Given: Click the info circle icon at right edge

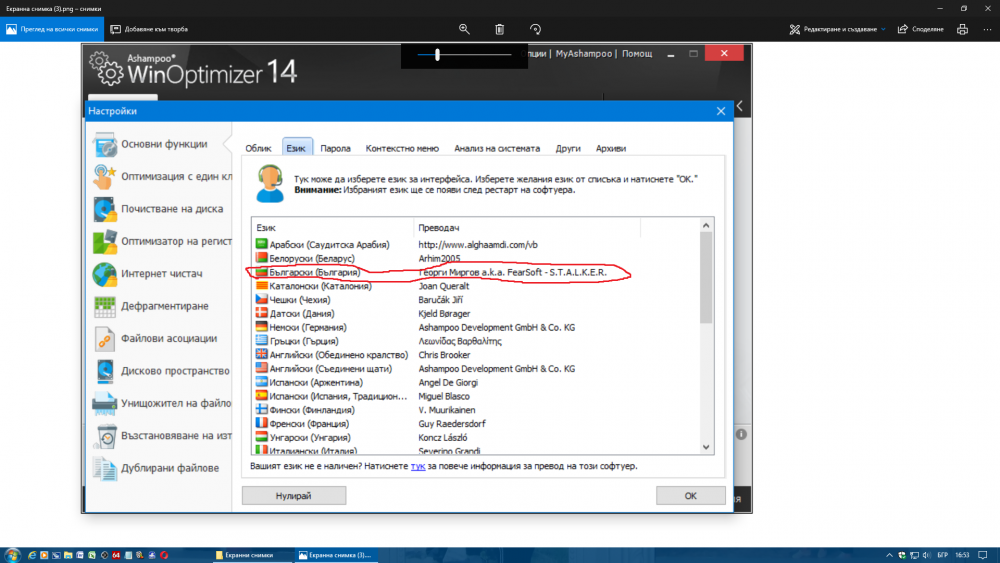Looking at the screenshot, I should 741,434.
